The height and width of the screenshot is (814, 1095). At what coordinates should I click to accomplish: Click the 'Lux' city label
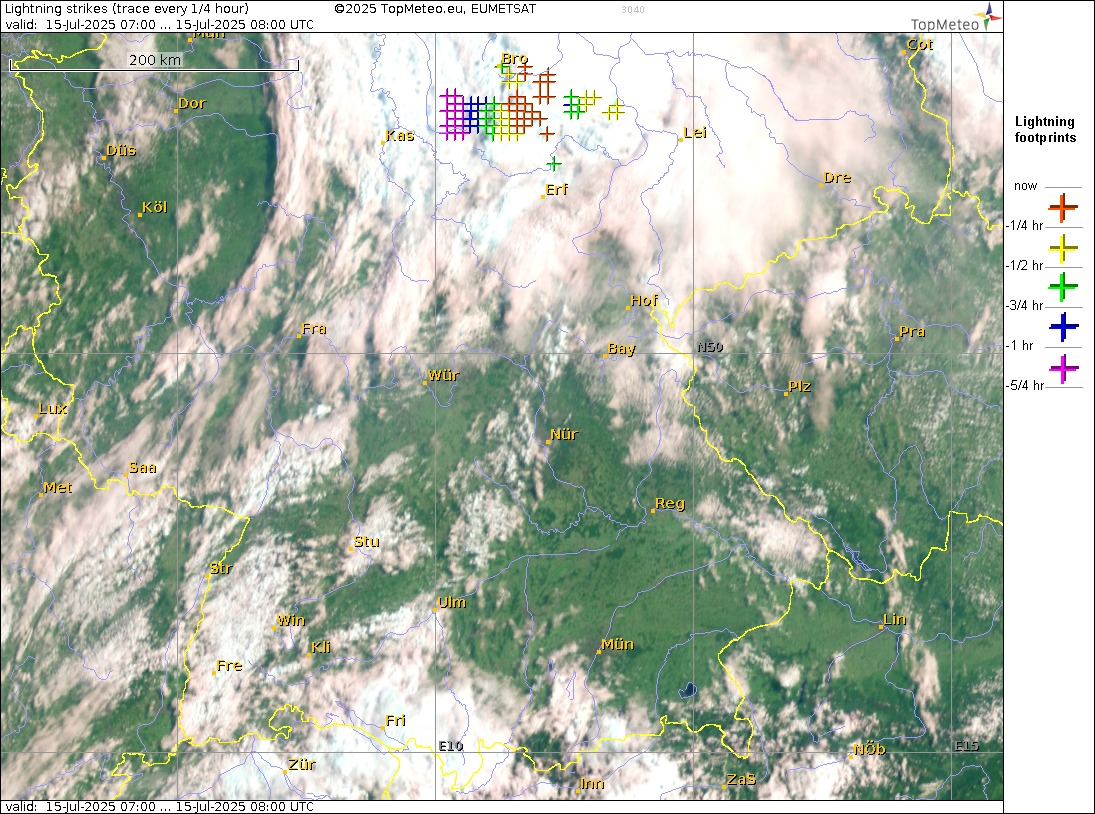click(x=53, y=408)
